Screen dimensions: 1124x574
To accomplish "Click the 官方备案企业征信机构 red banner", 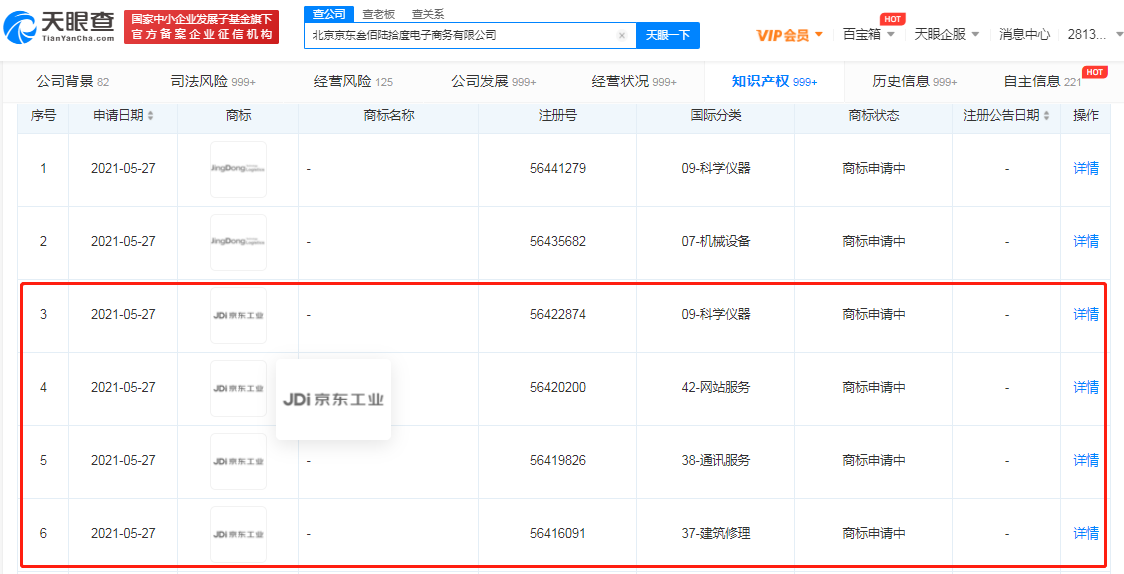I will click(201, 27).
